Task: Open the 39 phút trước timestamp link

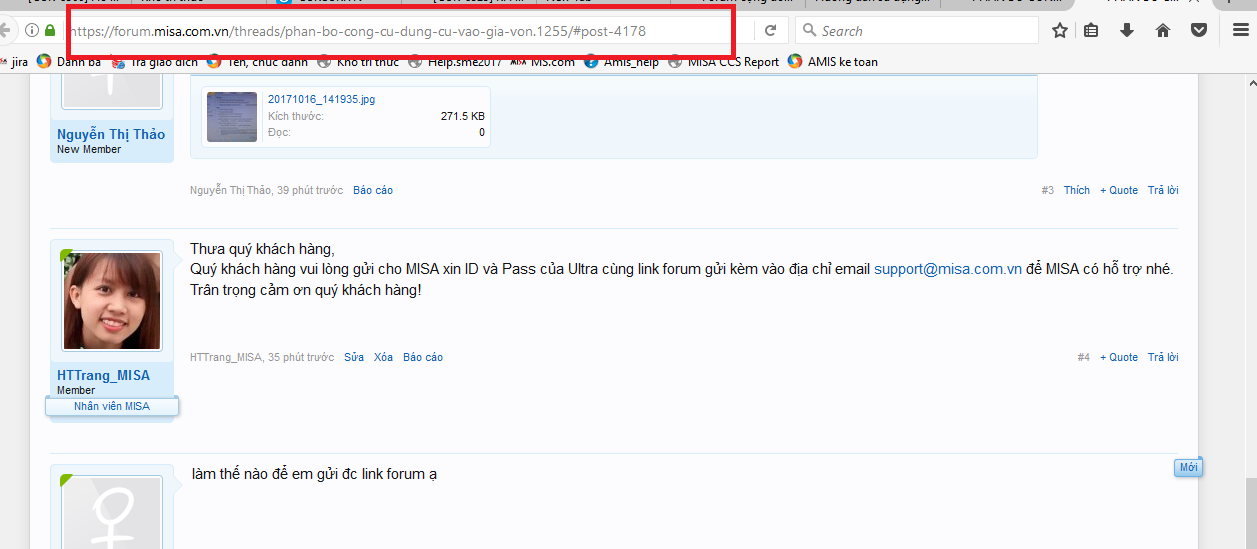Action: pos(310,190)
